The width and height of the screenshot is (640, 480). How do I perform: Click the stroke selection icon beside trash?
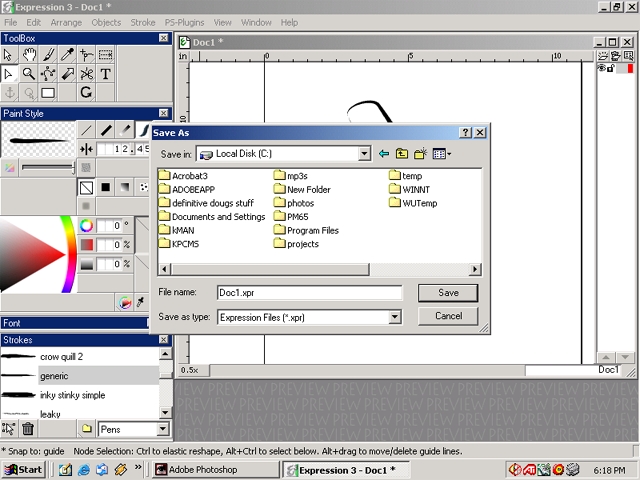tap(8, 429)
